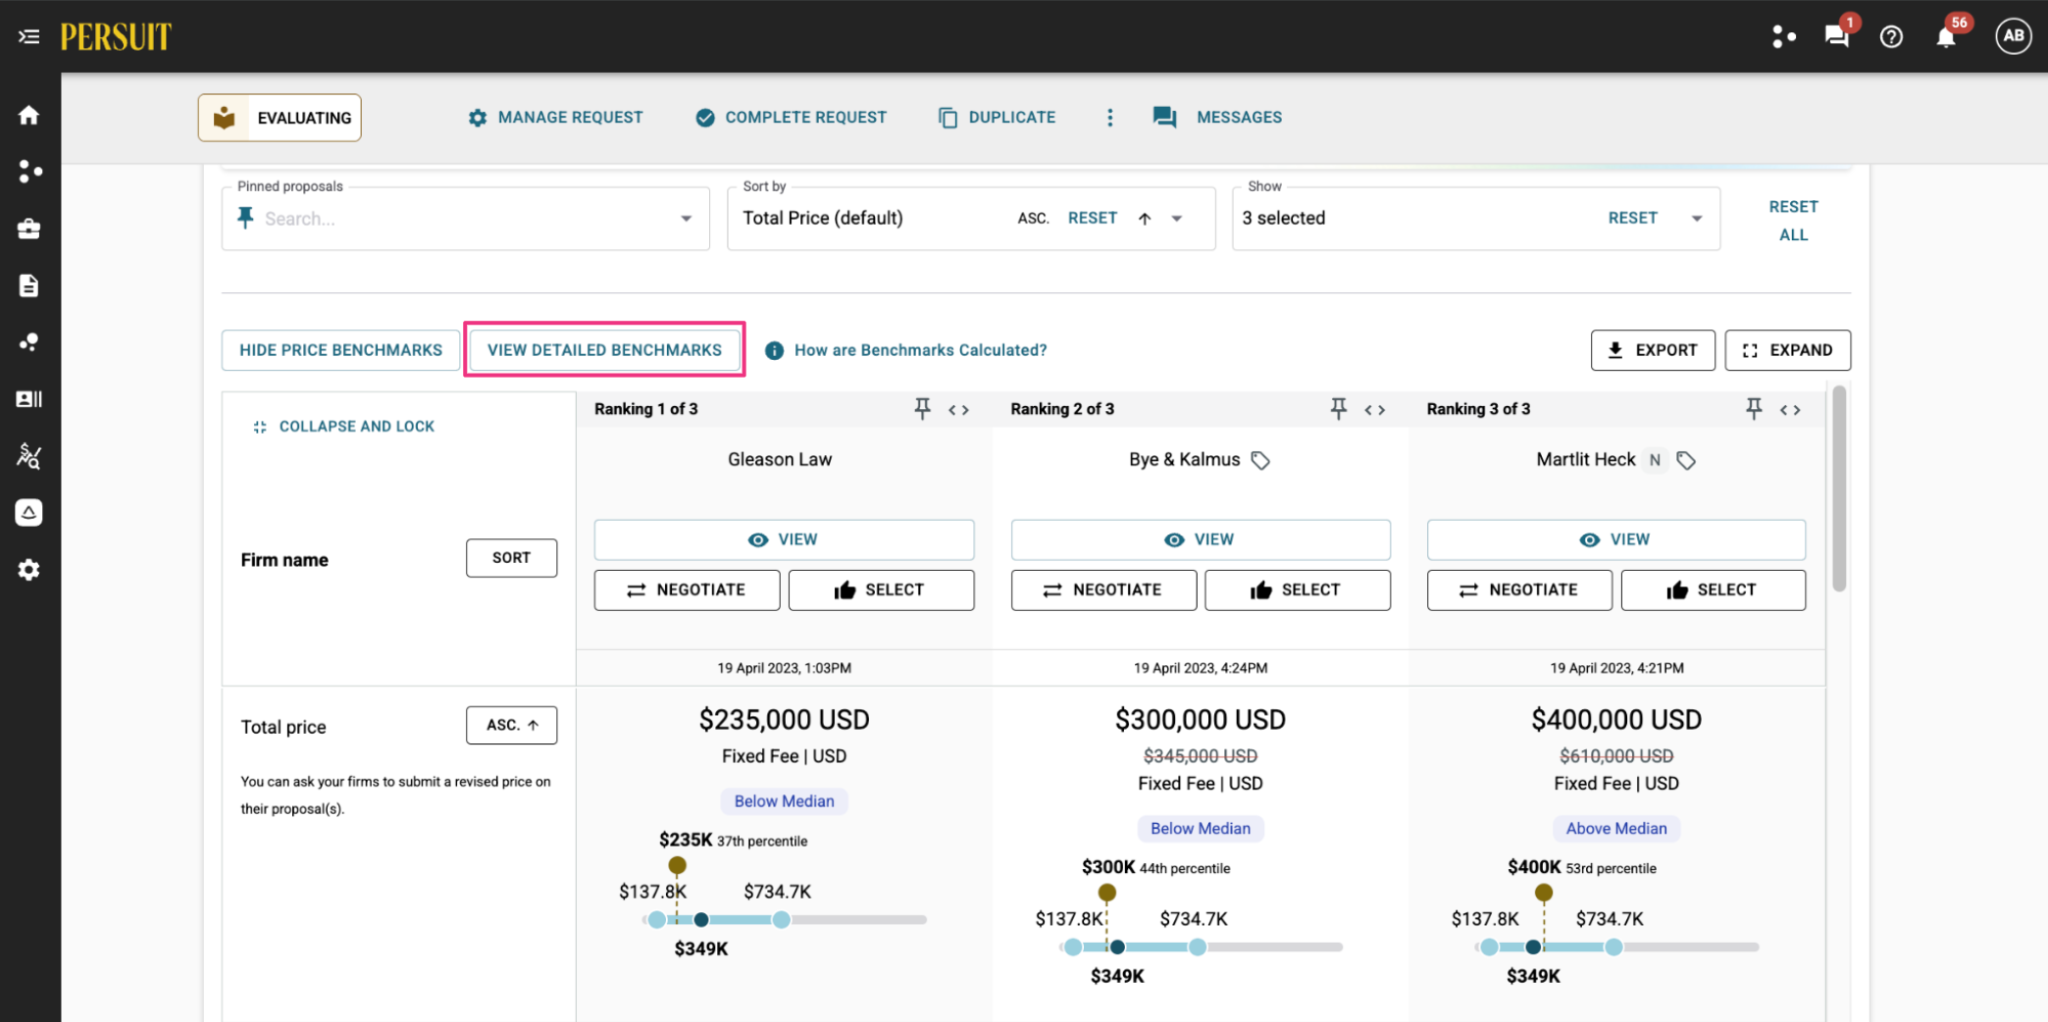Open the three-dot more options menu
This screenshot has height=1022, width=2048.
(1109, 118)
